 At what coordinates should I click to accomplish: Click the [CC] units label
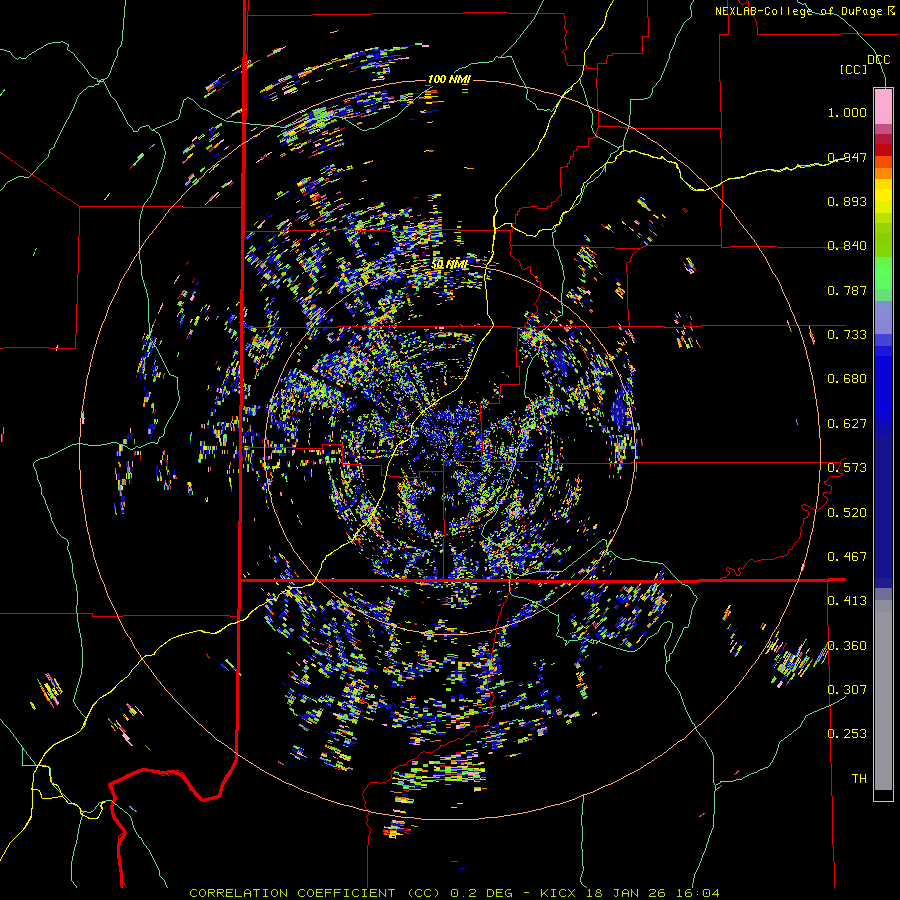(x=854, y=69)
